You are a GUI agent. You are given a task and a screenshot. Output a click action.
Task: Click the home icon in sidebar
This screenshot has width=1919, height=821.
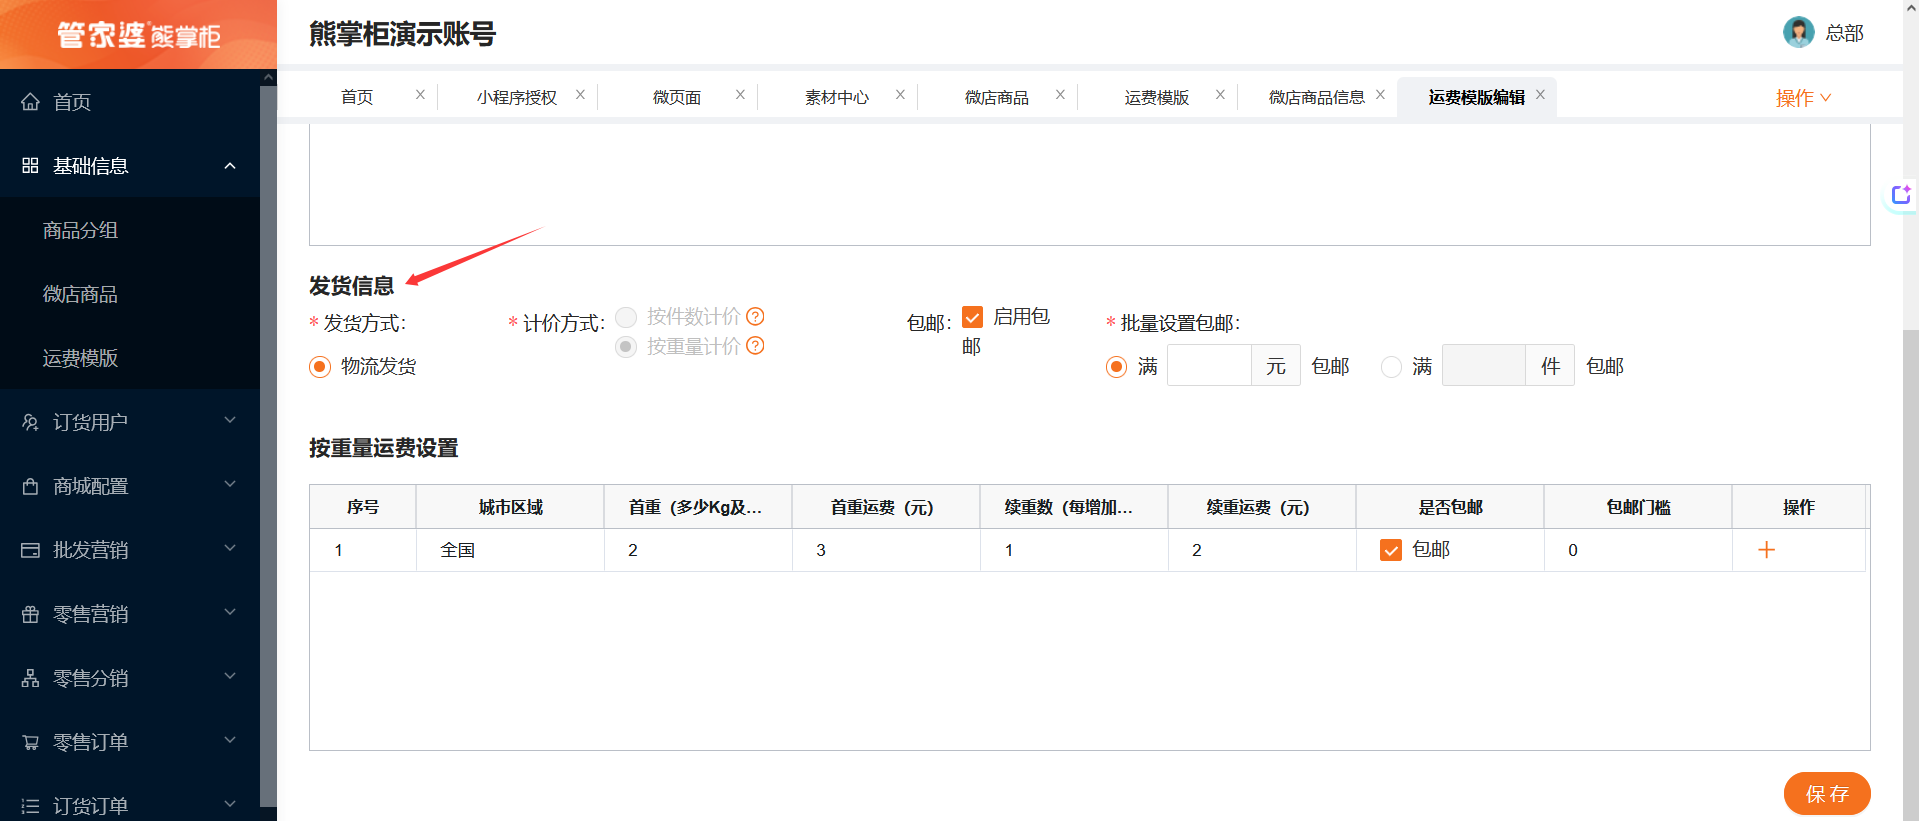[x=31, y=102]
